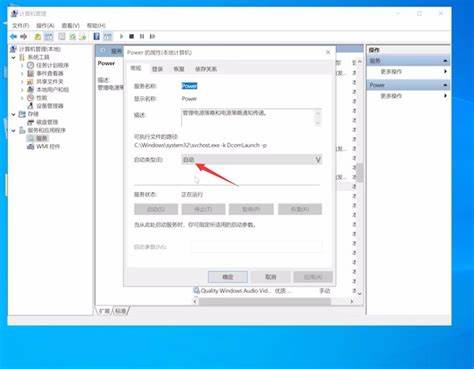Click the Pause Service toolbar icon
Viewport: 474px width, 369px height.
click(142, 36)
